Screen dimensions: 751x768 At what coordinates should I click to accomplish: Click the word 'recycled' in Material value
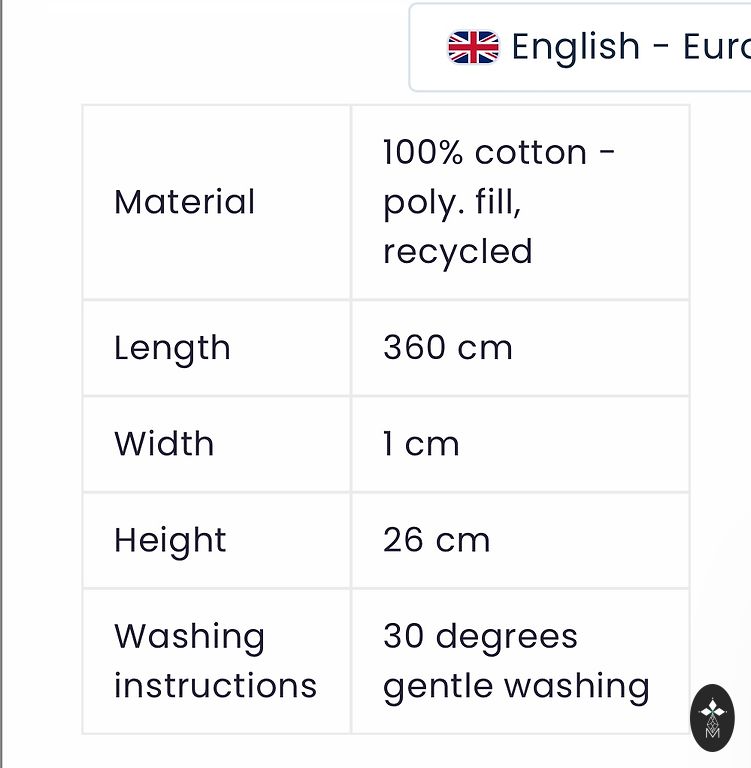tap(457, 251)
